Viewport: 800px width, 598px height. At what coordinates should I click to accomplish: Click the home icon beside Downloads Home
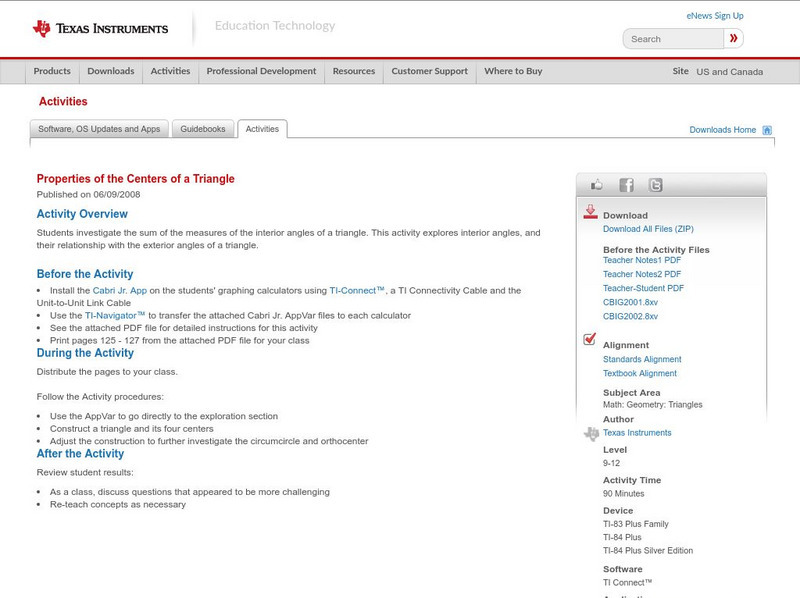click(x=767, y=130)
